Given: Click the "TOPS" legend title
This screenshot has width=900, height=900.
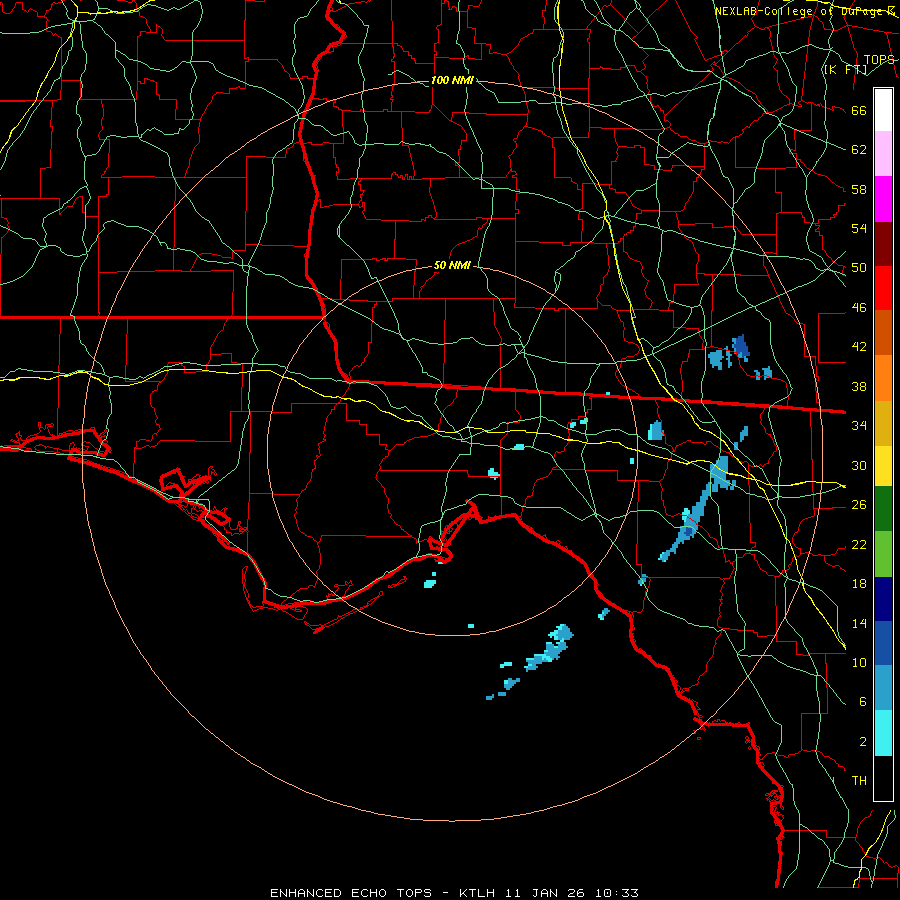Looking at the screenshot, I should tap(879, 60).
